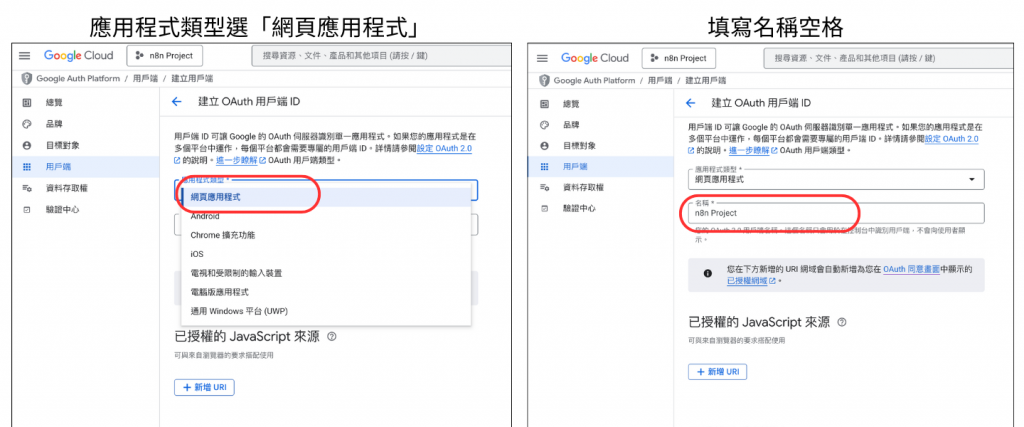1024x427 pixels.
Task: Open 用戶端 breadcrumb in right screenshot
Action: tap(660, 80)
